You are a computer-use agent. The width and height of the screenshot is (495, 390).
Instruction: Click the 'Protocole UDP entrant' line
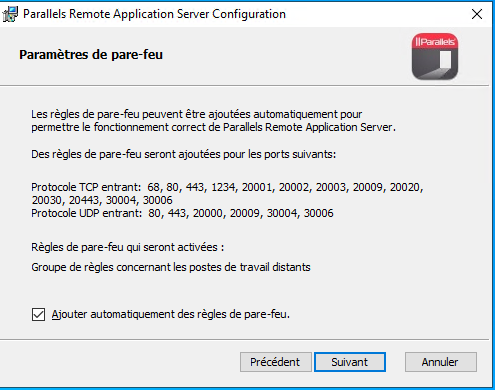coord(182,213)
